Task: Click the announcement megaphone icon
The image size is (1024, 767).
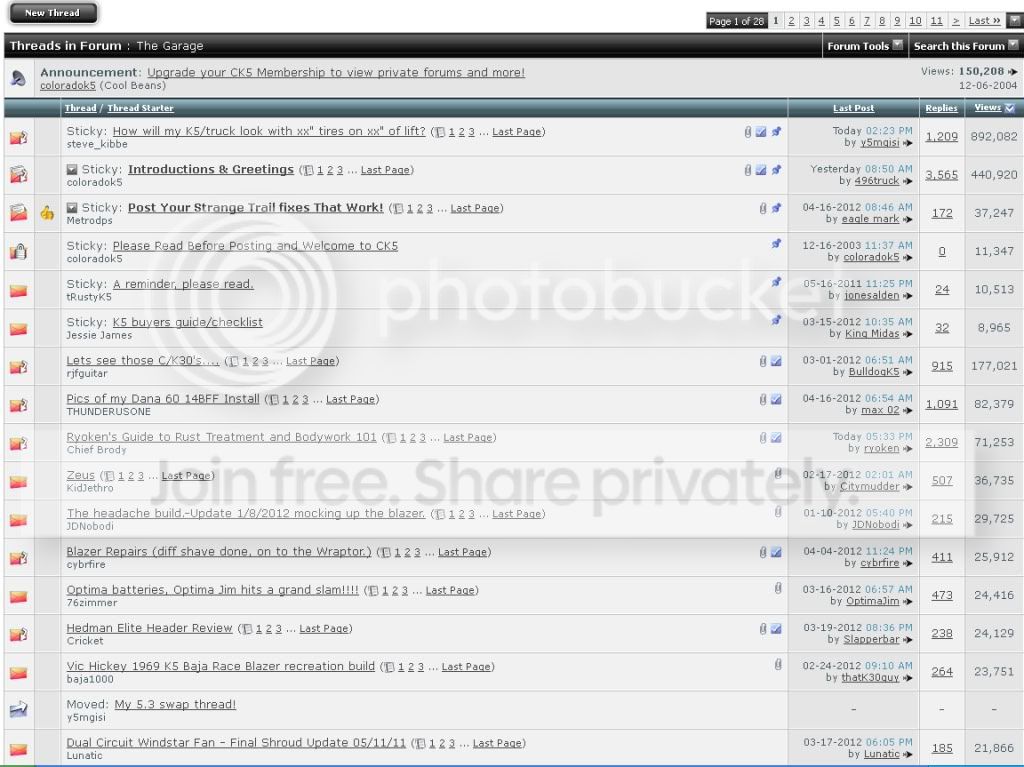Action: (18, 78)
